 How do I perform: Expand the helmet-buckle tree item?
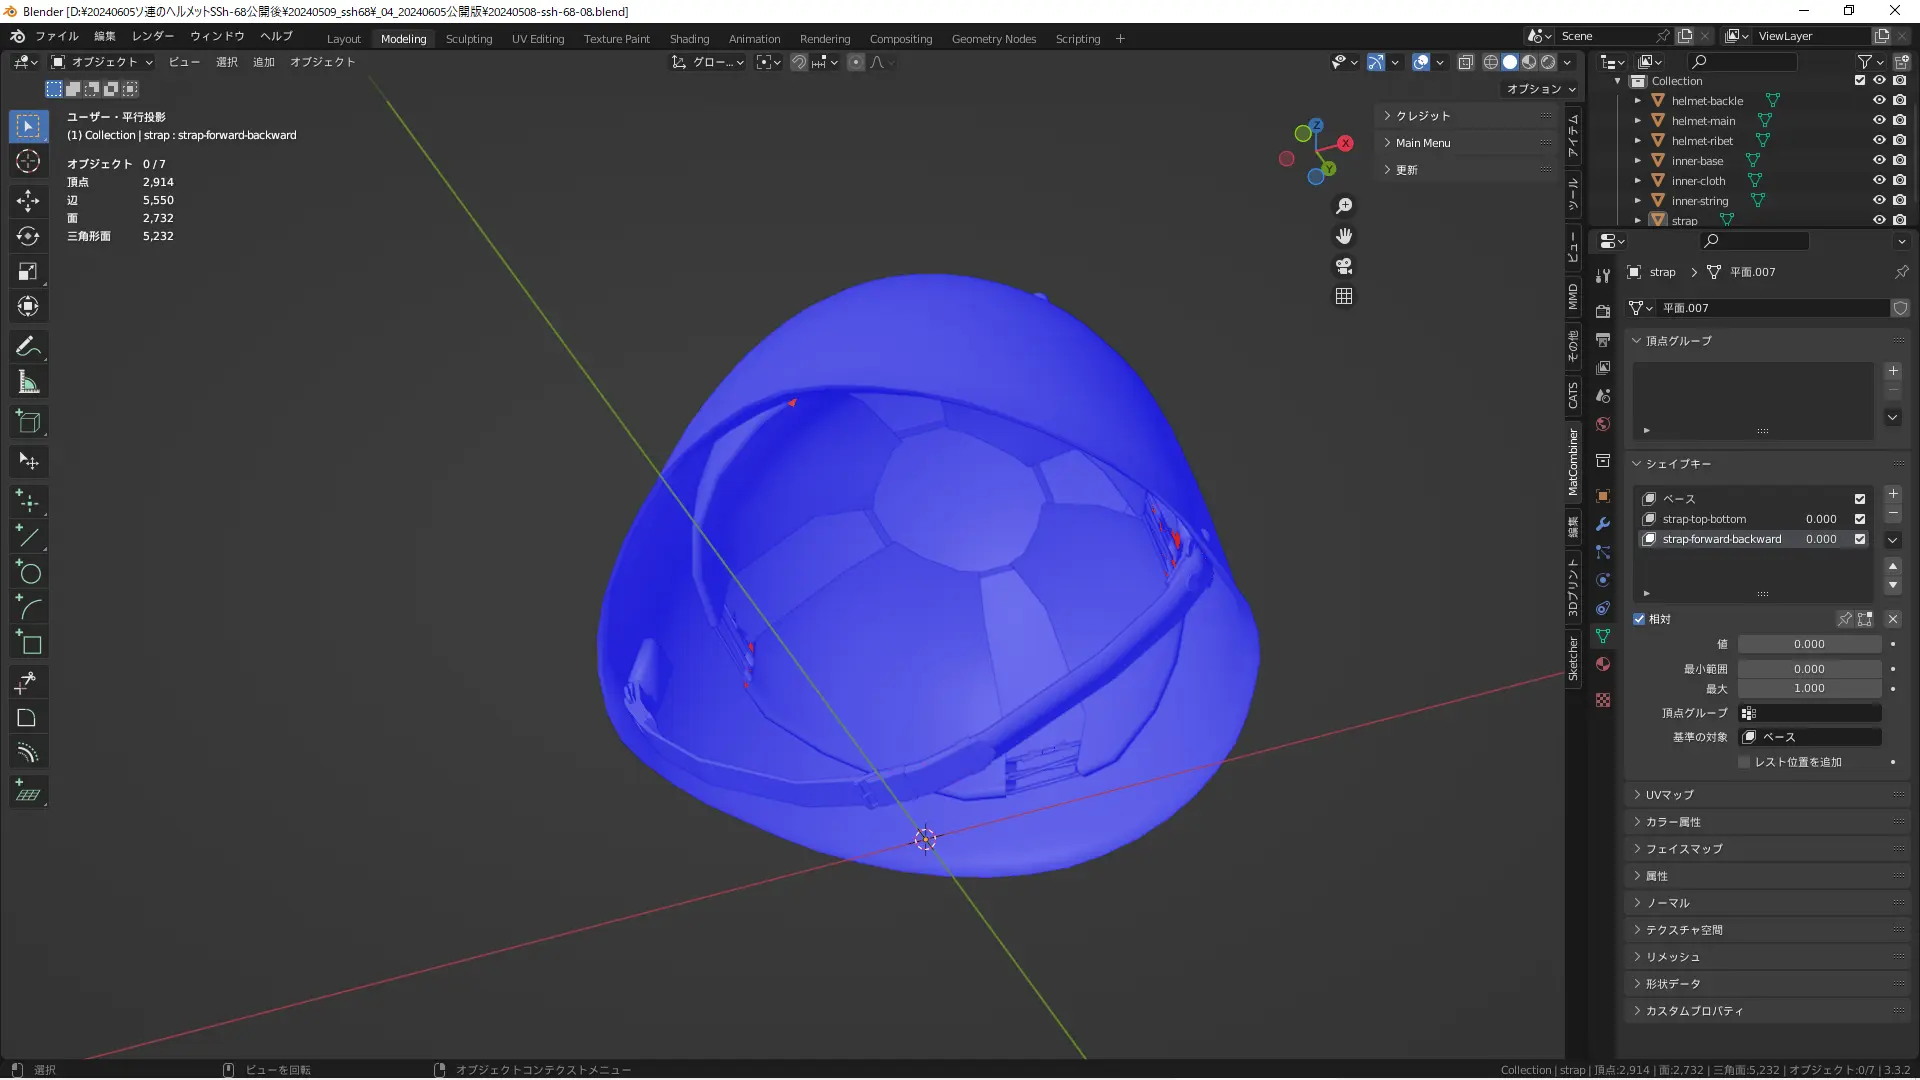1637,101
